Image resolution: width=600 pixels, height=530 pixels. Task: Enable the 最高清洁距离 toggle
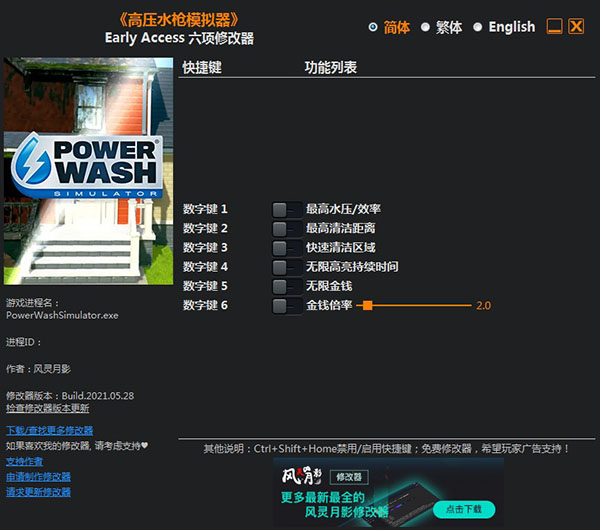(x=286, y=228)
